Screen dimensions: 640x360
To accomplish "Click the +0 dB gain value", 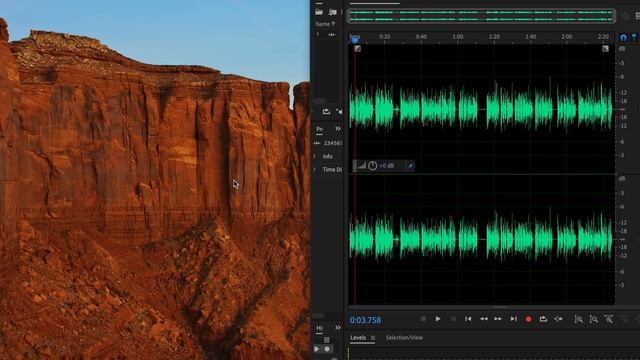I will click(x=387, y=166).
